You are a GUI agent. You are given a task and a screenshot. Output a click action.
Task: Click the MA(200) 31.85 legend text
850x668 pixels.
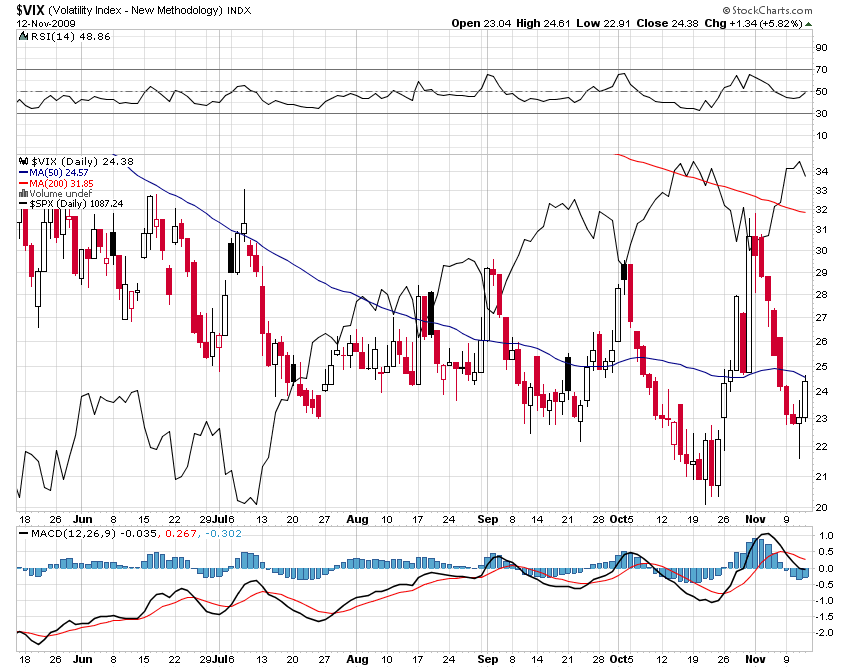click(x=61, y=183)
